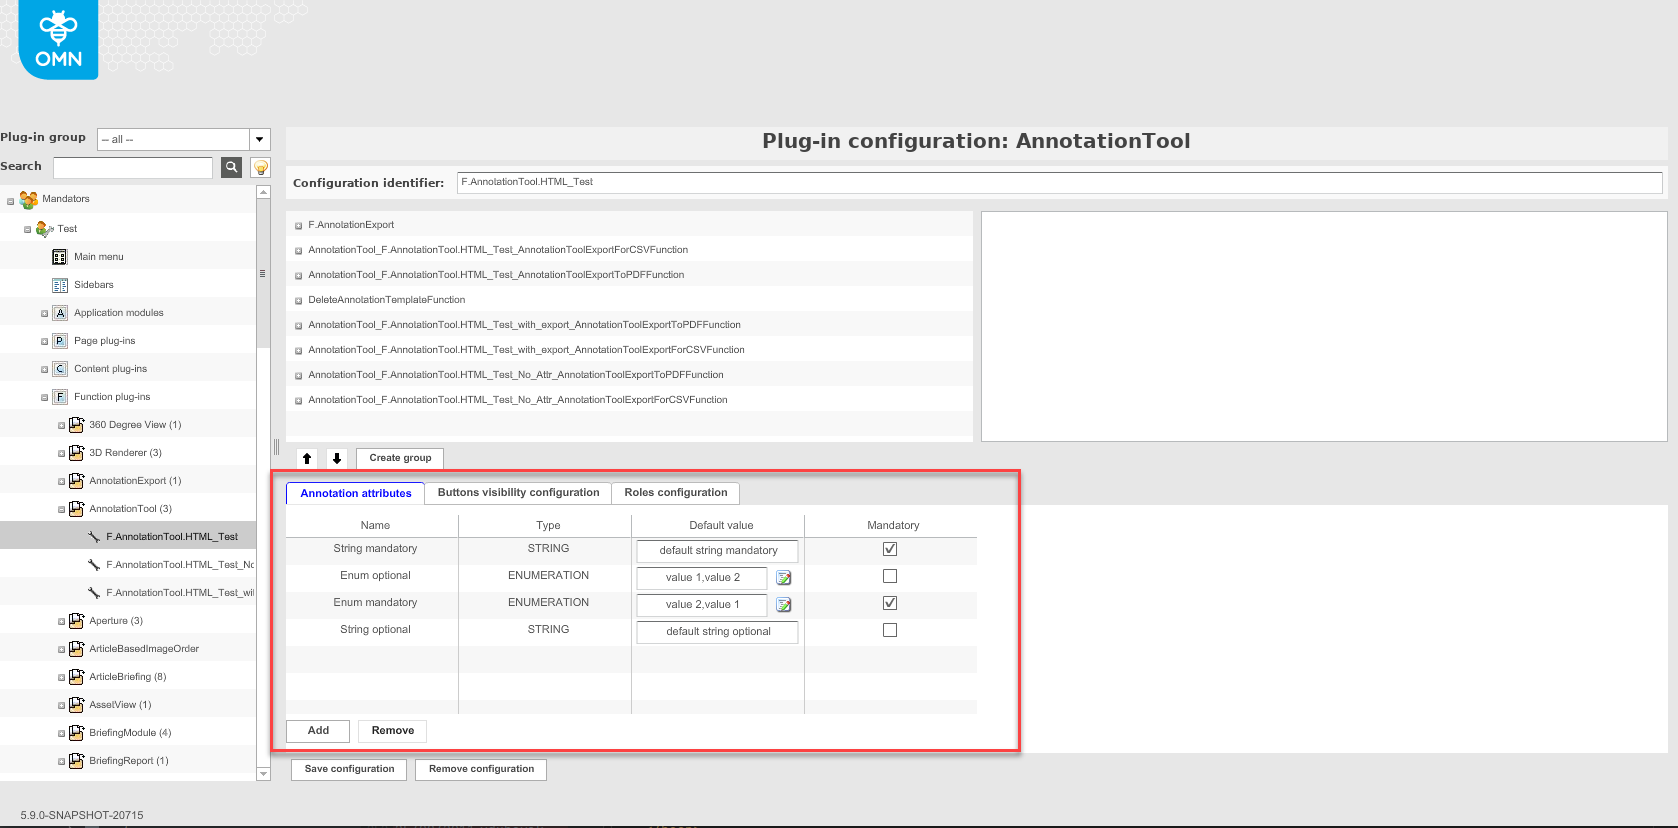This screenshot has height=828, width=1678.
Task: Expand the Page plug-ins node
Action: click(44, 342)
